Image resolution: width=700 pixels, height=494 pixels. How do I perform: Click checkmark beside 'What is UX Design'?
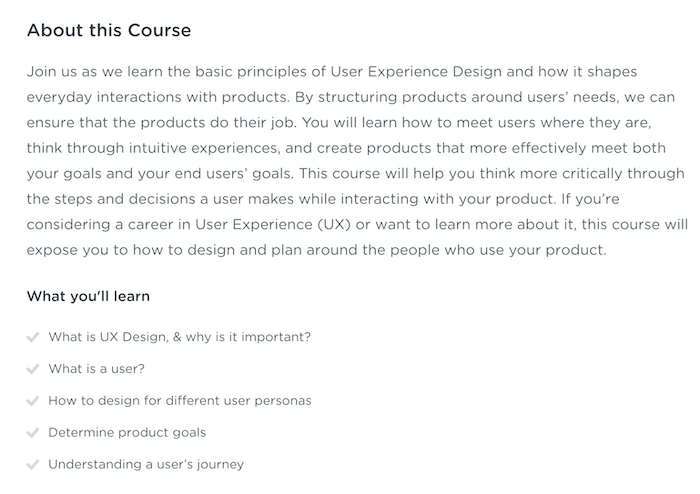click(33, 337)
